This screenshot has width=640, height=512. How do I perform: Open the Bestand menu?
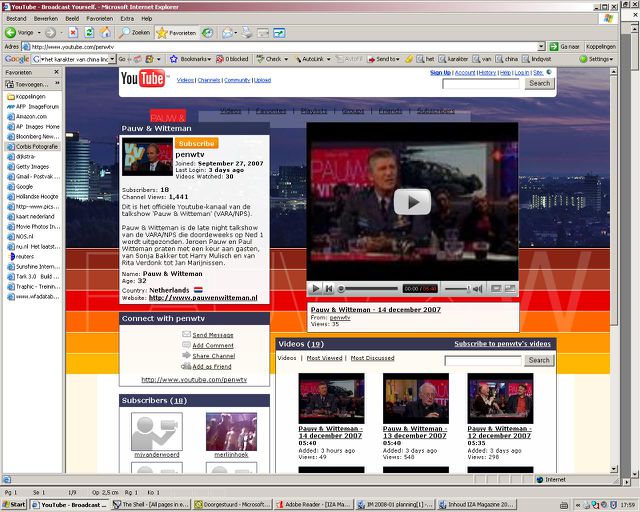(x=16, y=18)
